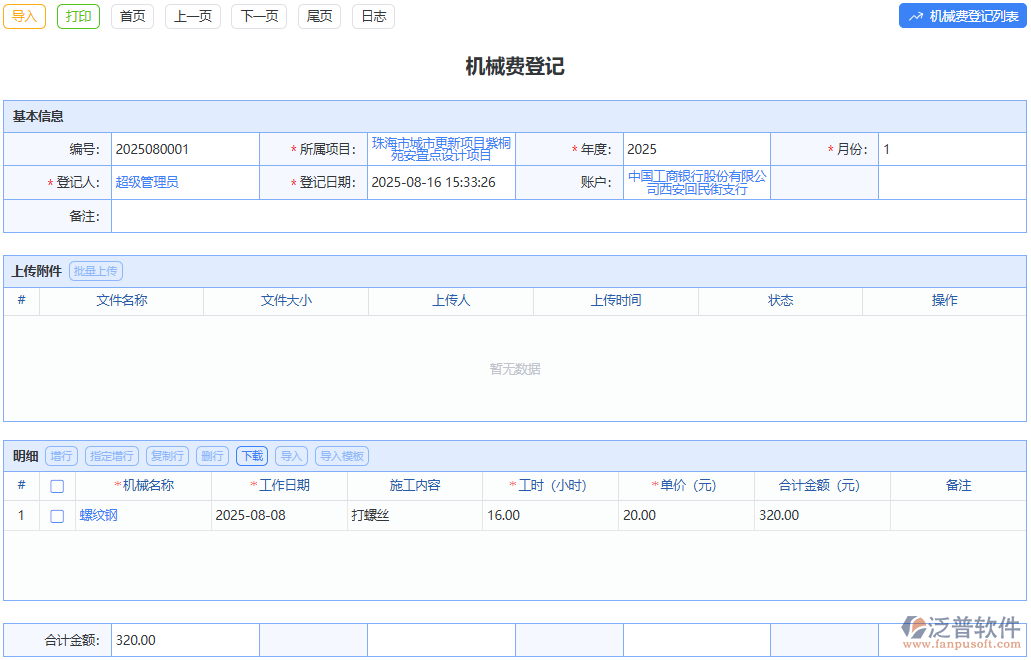Viewport: 1031px width, 660px height.
Task: Go to 上一页 previous page
Action: click(192, 16)
